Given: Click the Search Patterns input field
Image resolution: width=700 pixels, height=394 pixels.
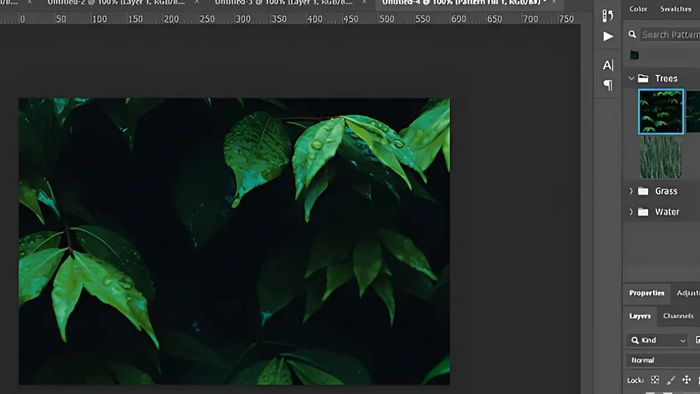Looking at the screenshot, I should coord(670,35).
